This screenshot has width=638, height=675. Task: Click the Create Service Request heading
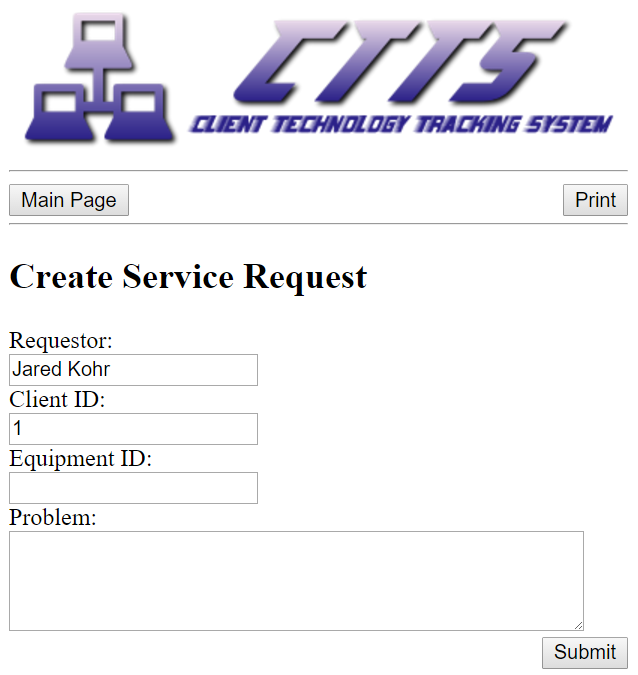tap(188, 277)
